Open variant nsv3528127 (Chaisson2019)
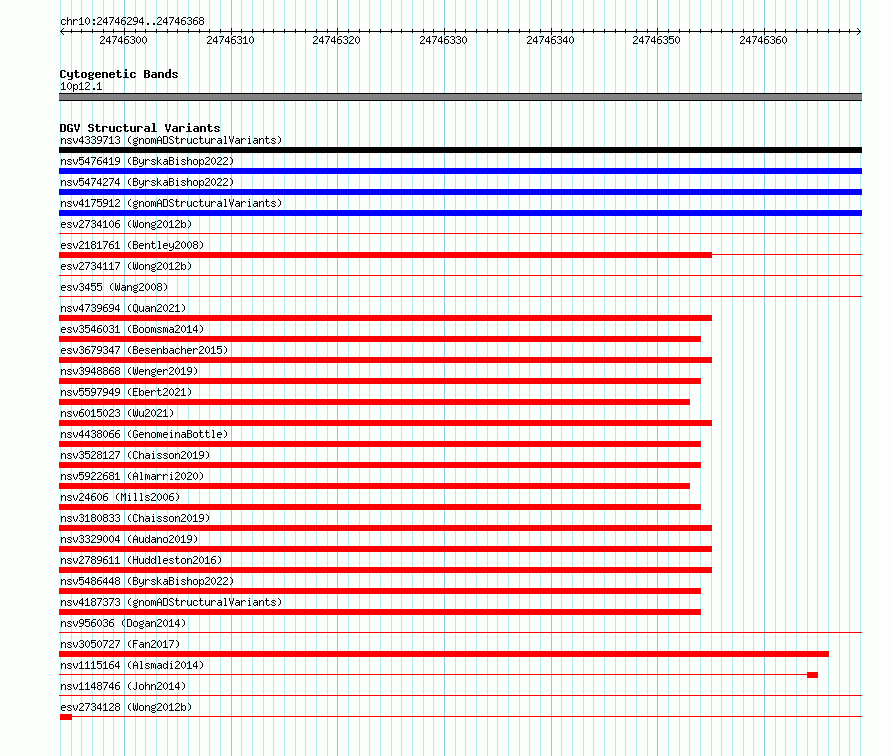The width and height of the screenshot is (890, 756). (x=135, y=455)
